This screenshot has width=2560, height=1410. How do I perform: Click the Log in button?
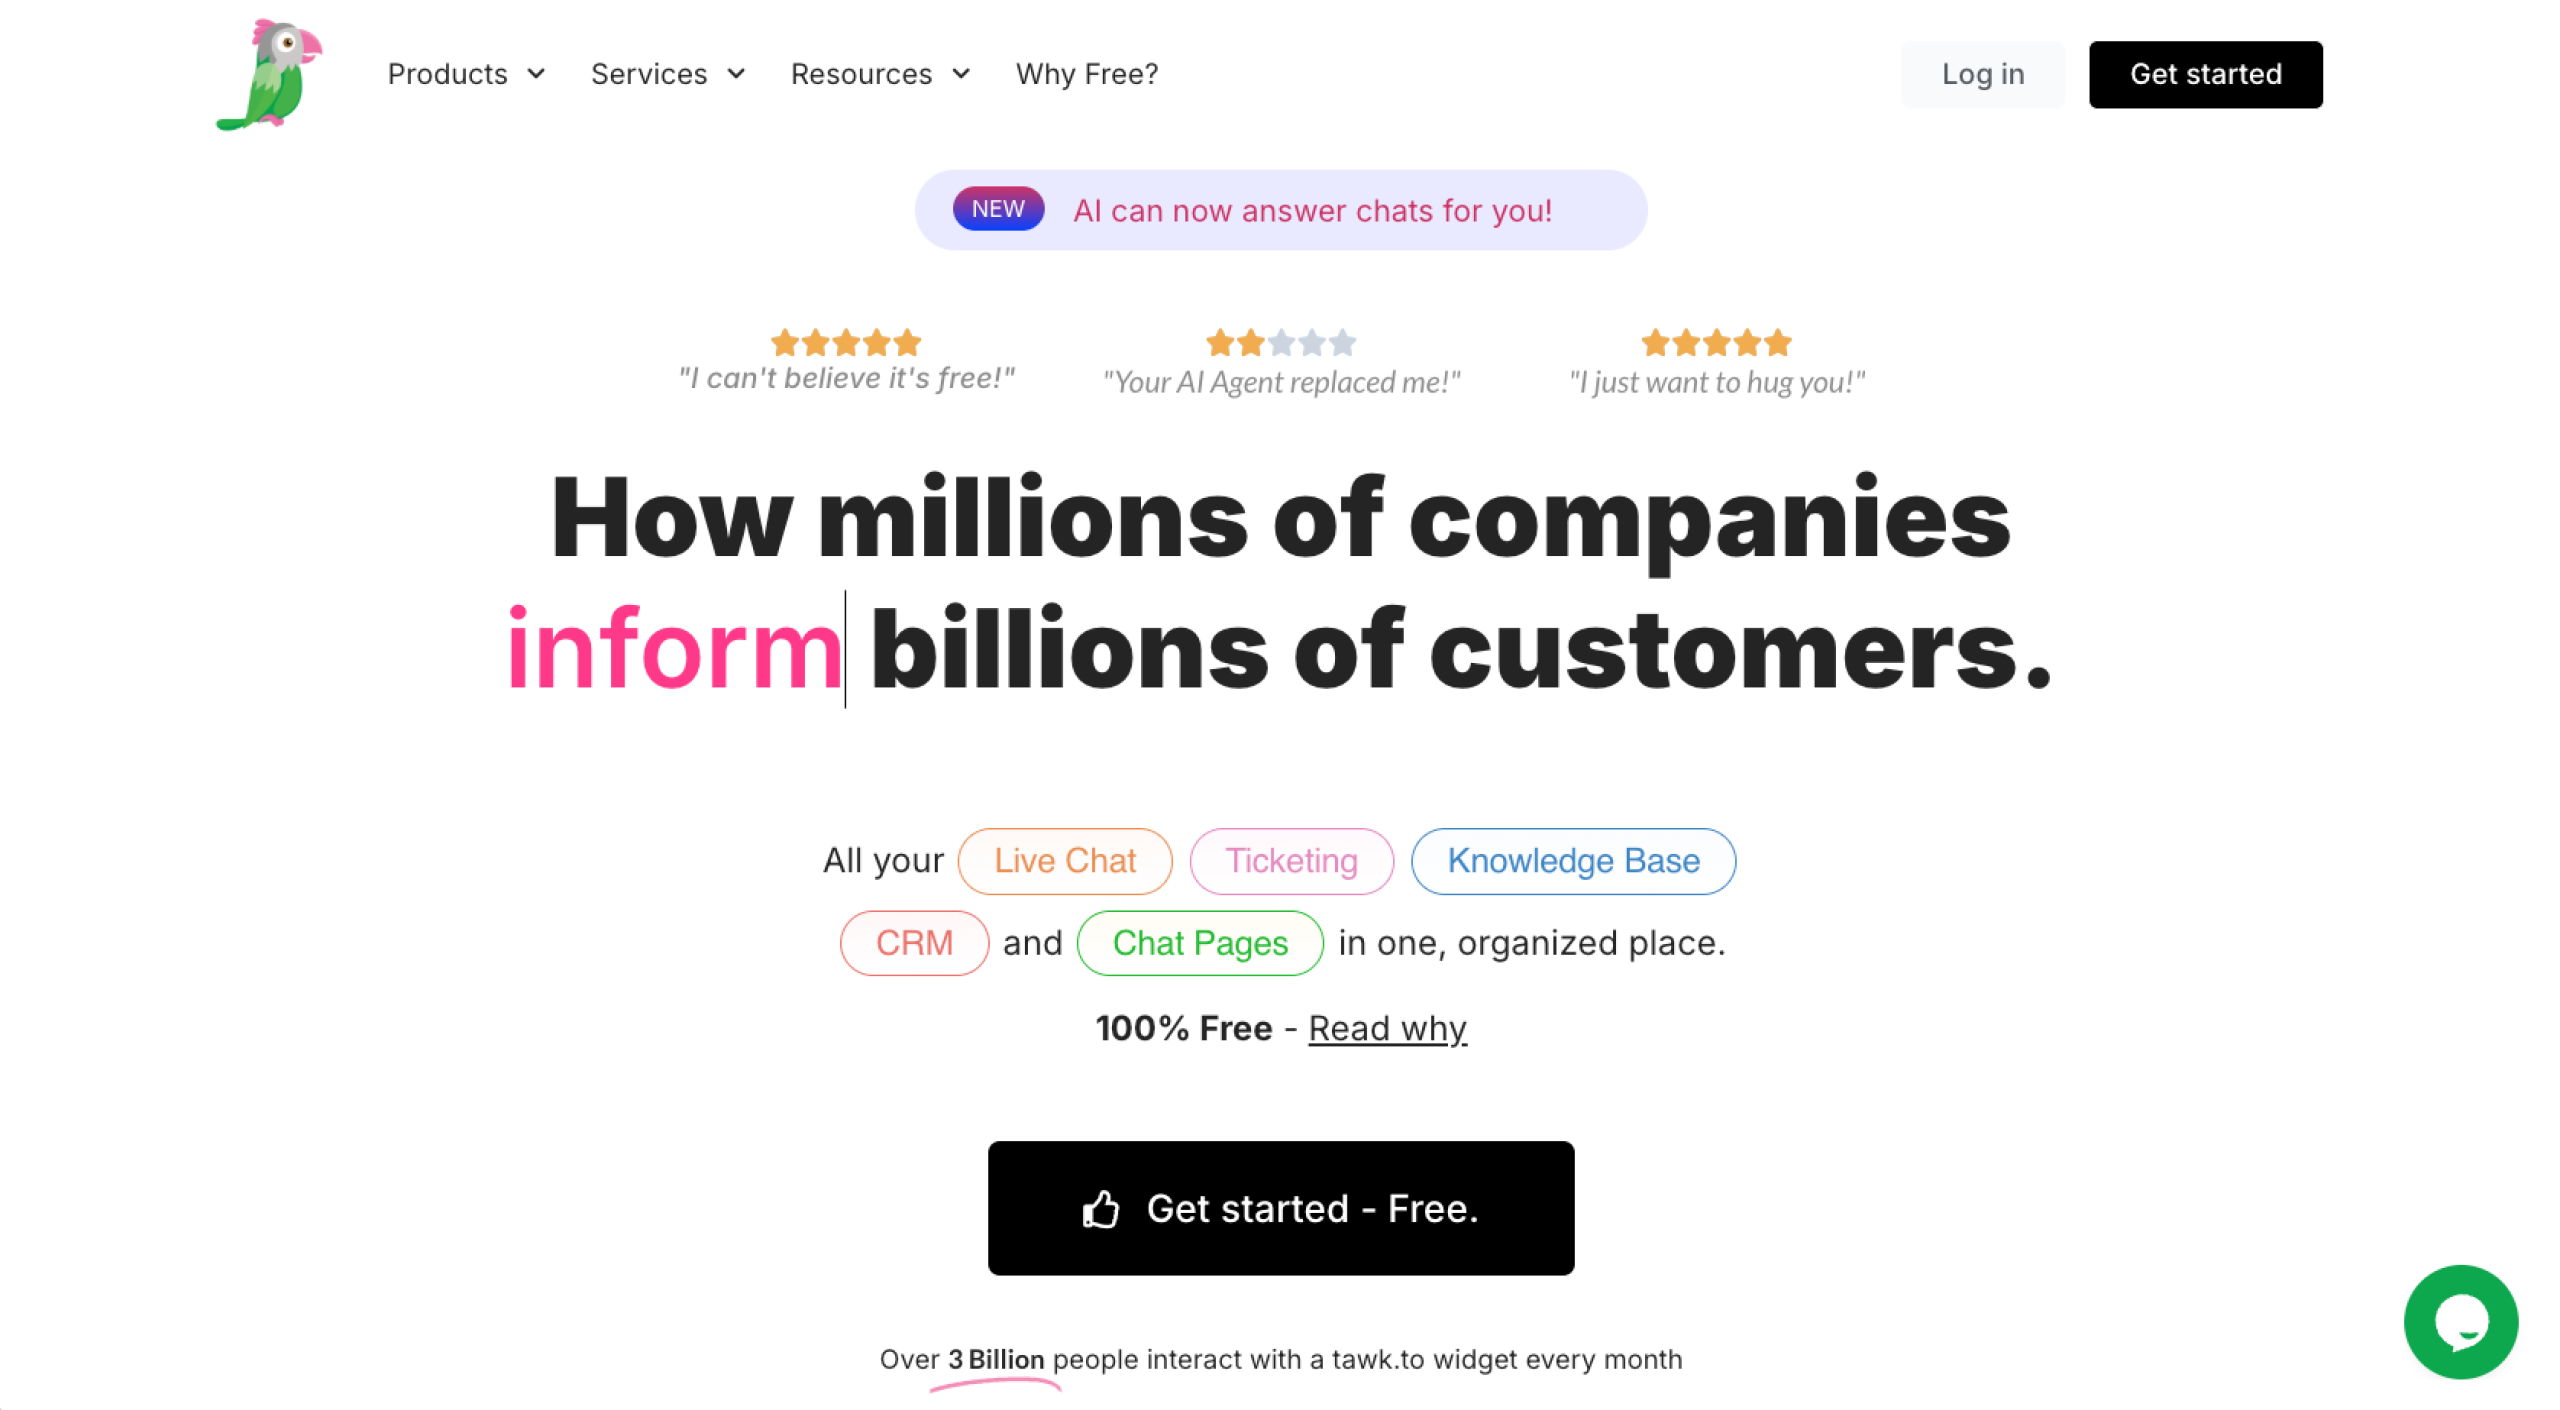[x=1982, y=74]
